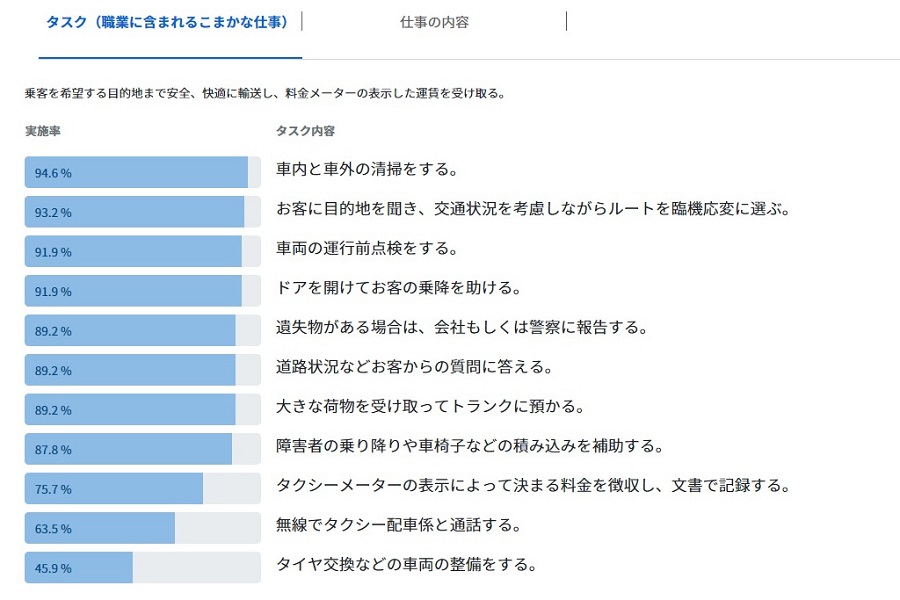This screenshot has width=900, height=600.
Task: Select the タスク（職業に含まれるこまかな仕事） tab
Action: point(167,22)
